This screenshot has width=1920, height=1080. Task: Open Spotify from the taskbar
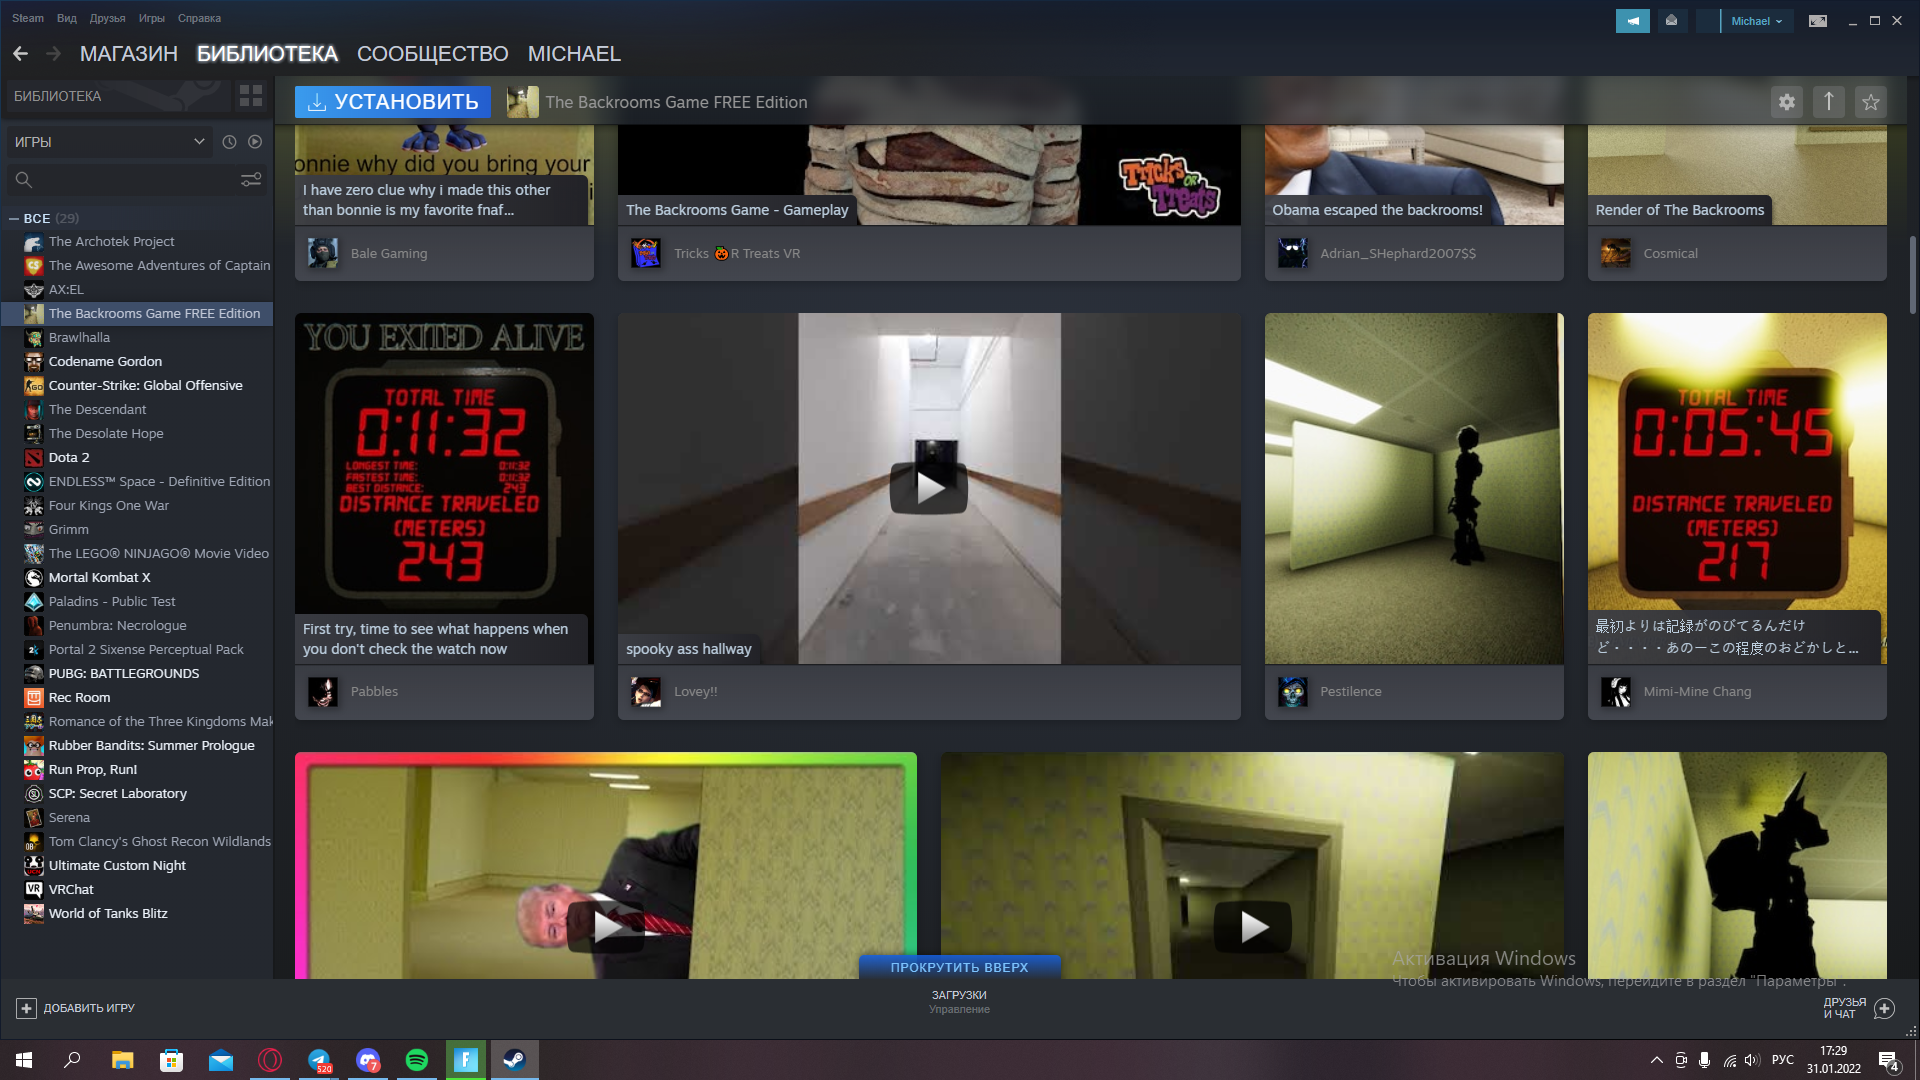click(417, 1060)
